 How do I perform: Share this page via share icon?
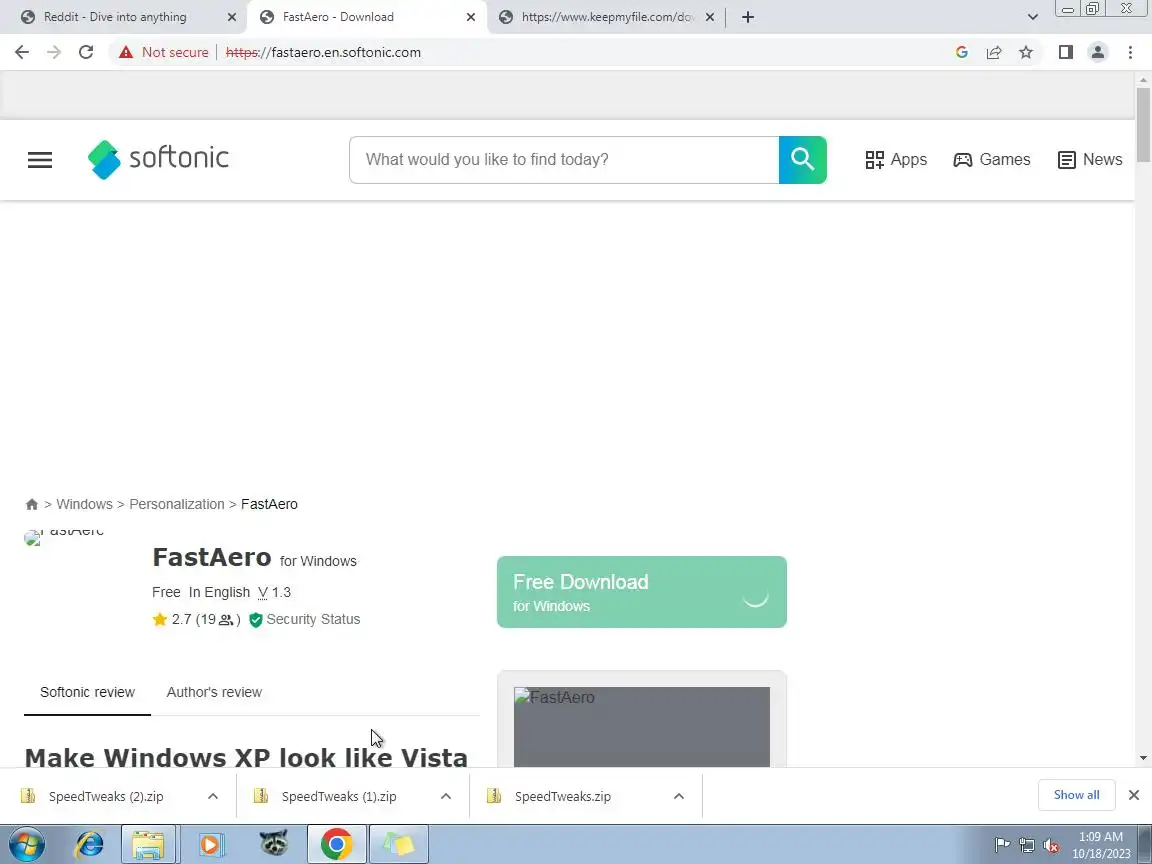993,52
